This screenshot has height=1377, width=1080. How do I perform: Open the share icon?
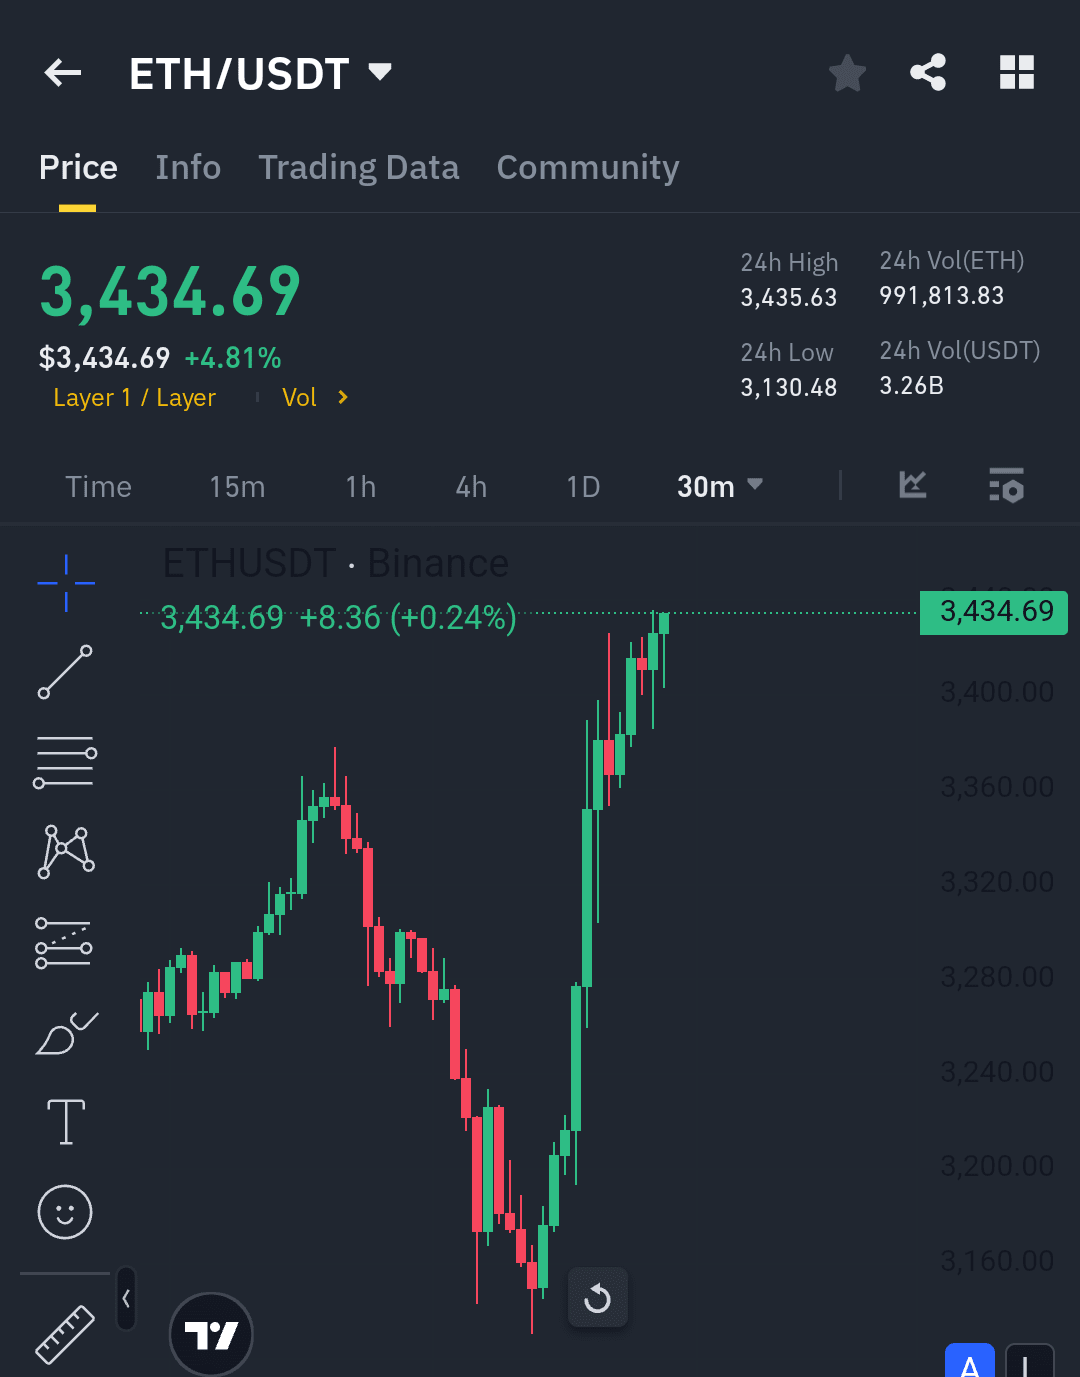(928, 73)
